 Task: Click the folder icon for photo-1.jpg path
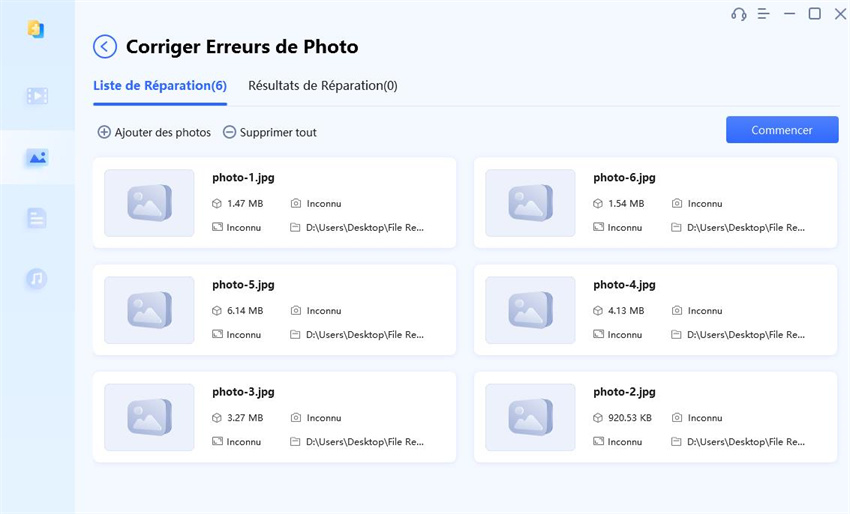coord(295,228)
